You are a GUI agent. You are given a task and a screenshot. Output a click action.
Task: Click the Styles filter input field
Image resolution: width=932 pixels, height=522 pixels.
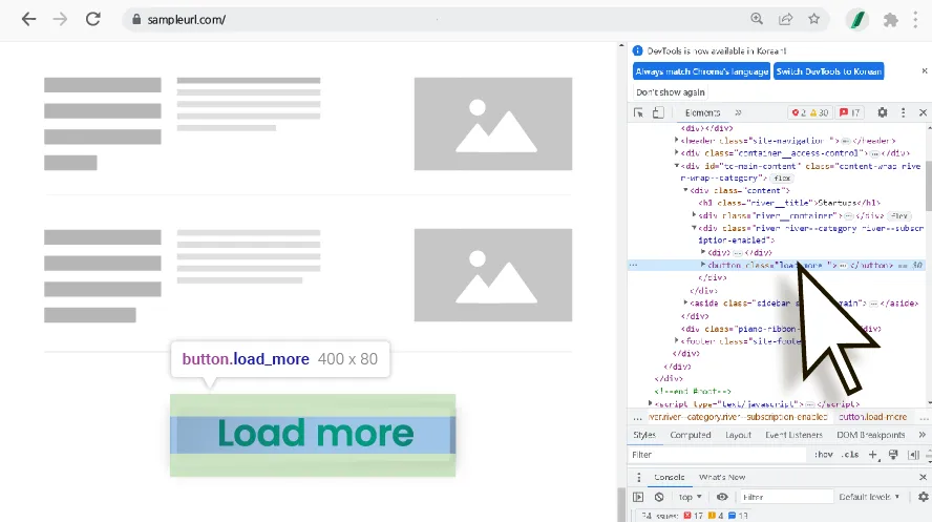pos(715,455)
